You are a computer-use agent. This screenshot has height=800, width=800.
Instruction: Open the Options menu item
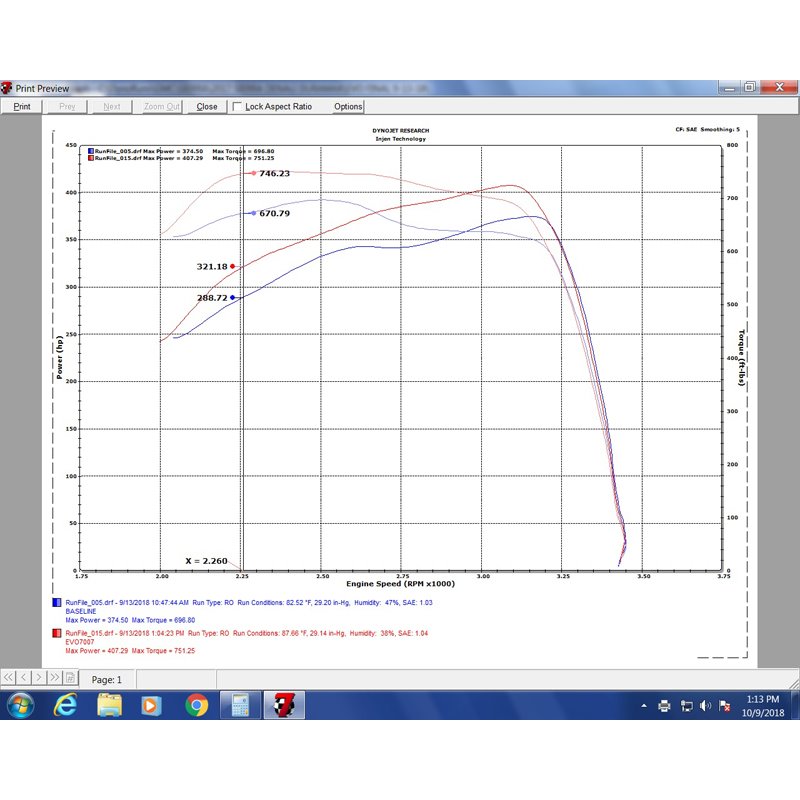coord(348,107)
